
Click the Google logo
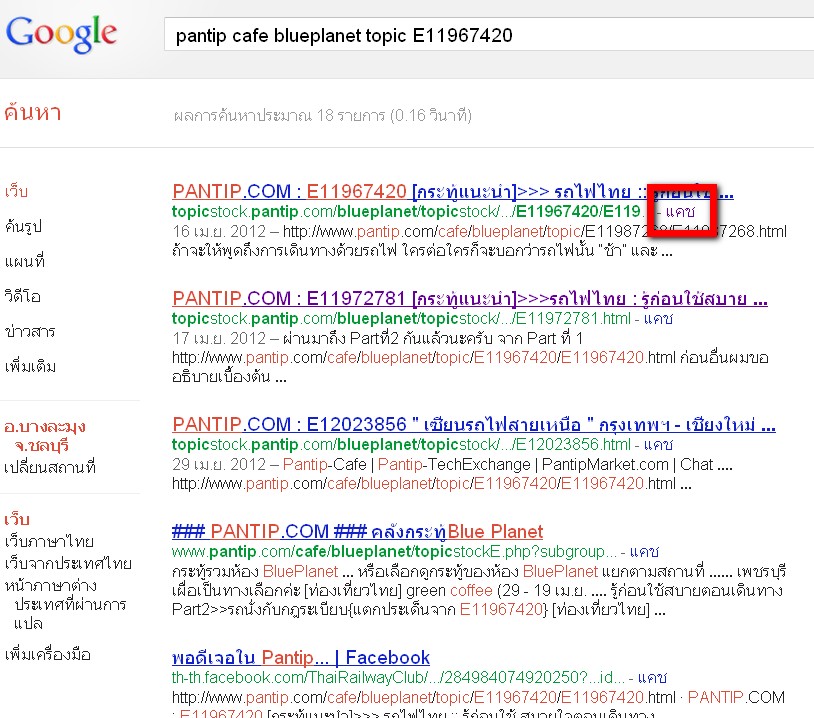[x=61, y=34]
